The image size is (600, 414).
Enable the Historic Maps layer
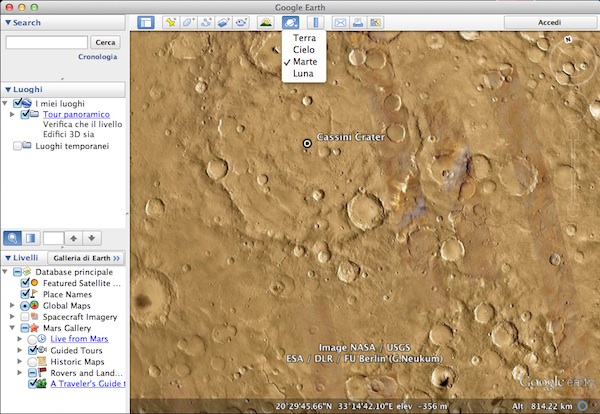(x=33, y=361)
